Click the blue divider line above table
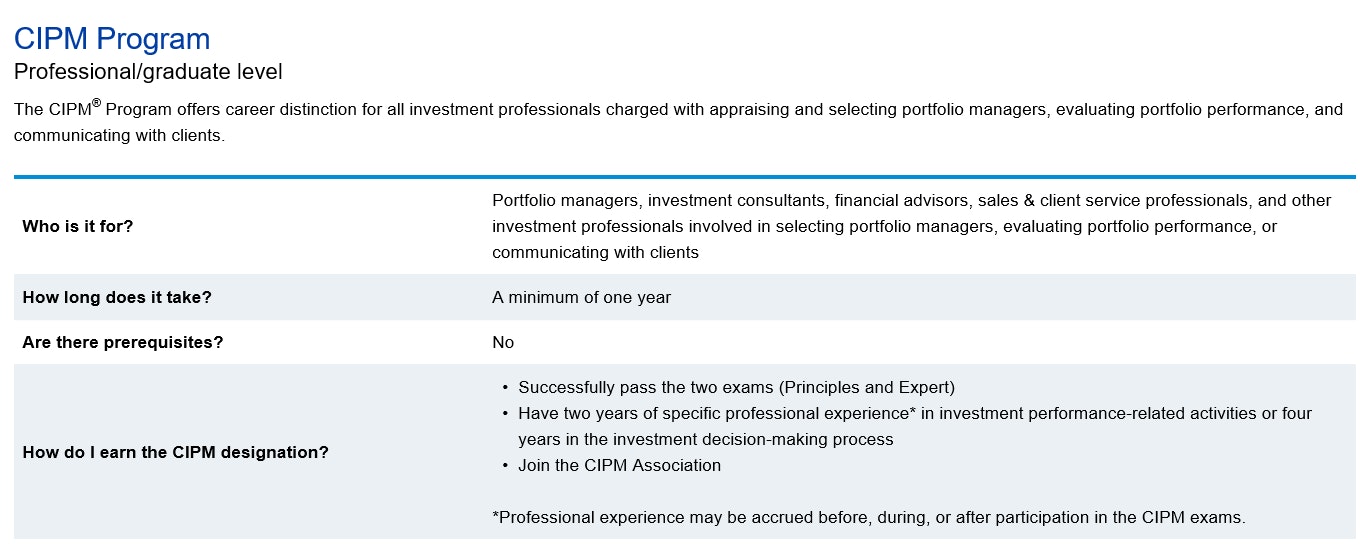 684,177
